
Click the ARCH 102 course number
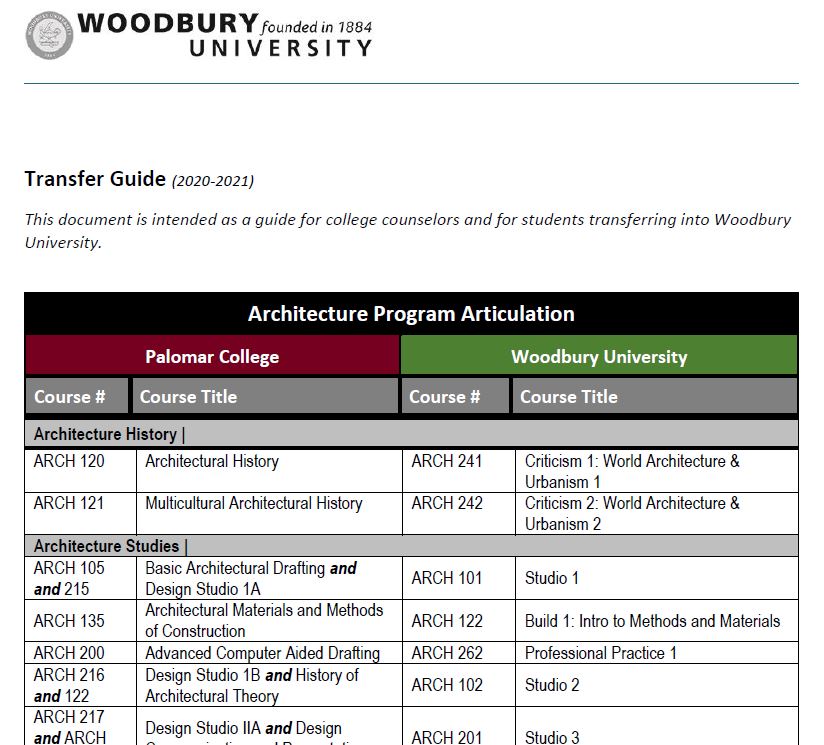(447, 685)
